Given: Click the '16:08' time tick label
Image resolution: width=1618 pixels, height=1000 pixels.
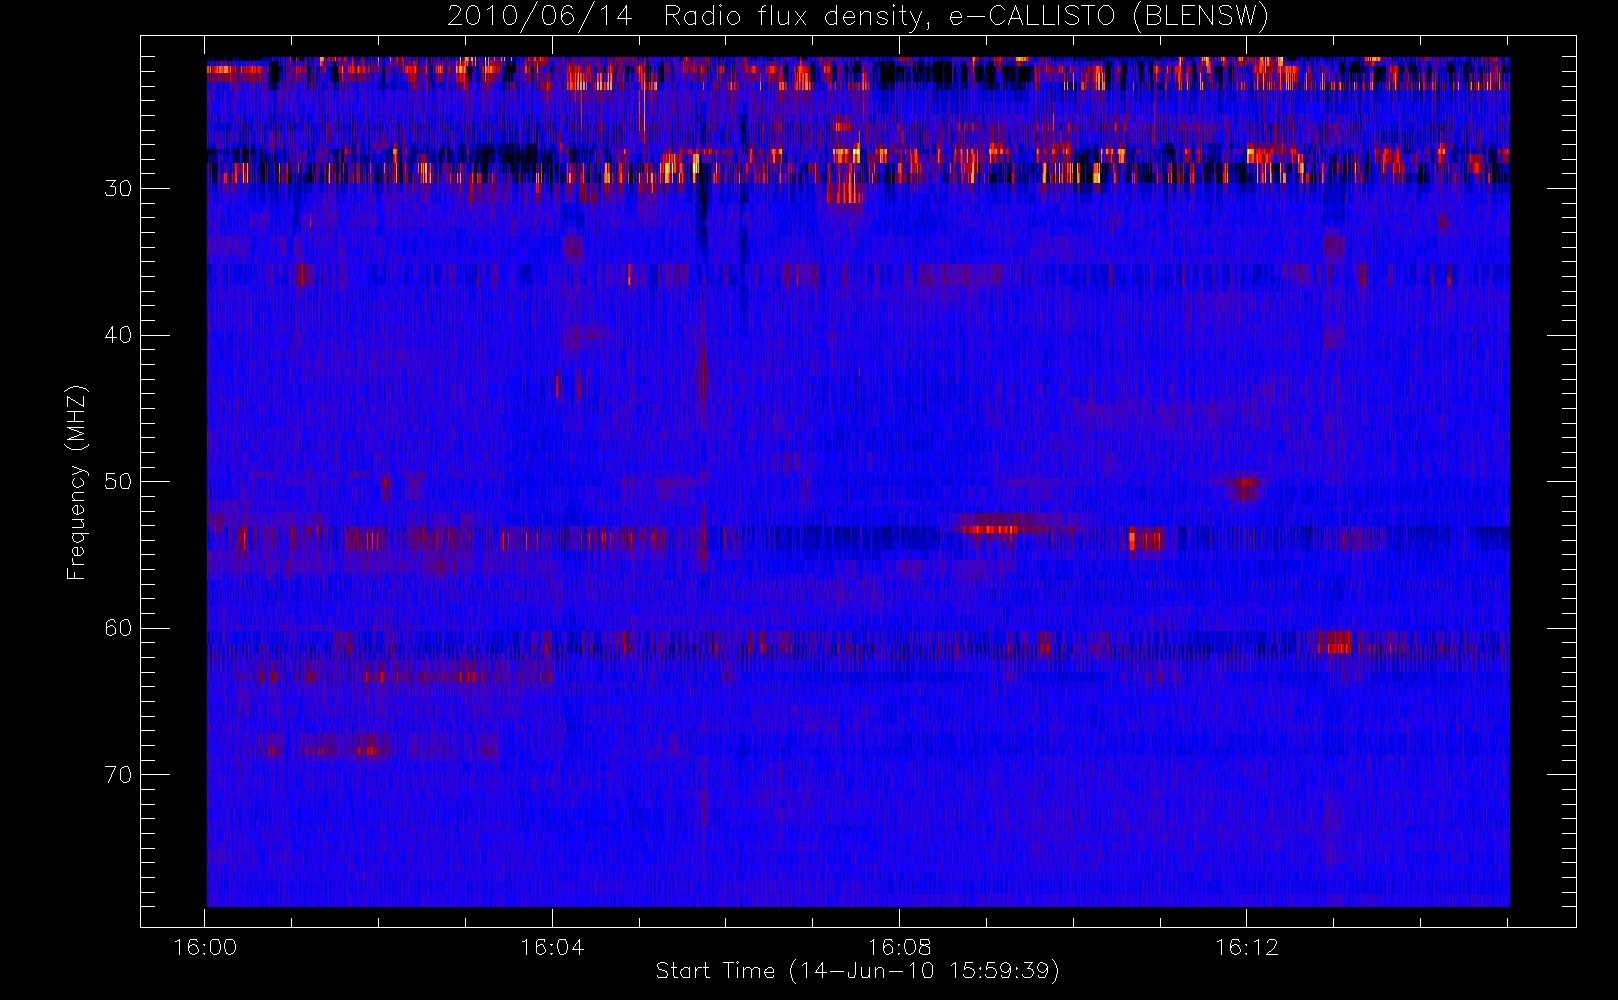Looking at the screenshot, I should click(899, 947).
